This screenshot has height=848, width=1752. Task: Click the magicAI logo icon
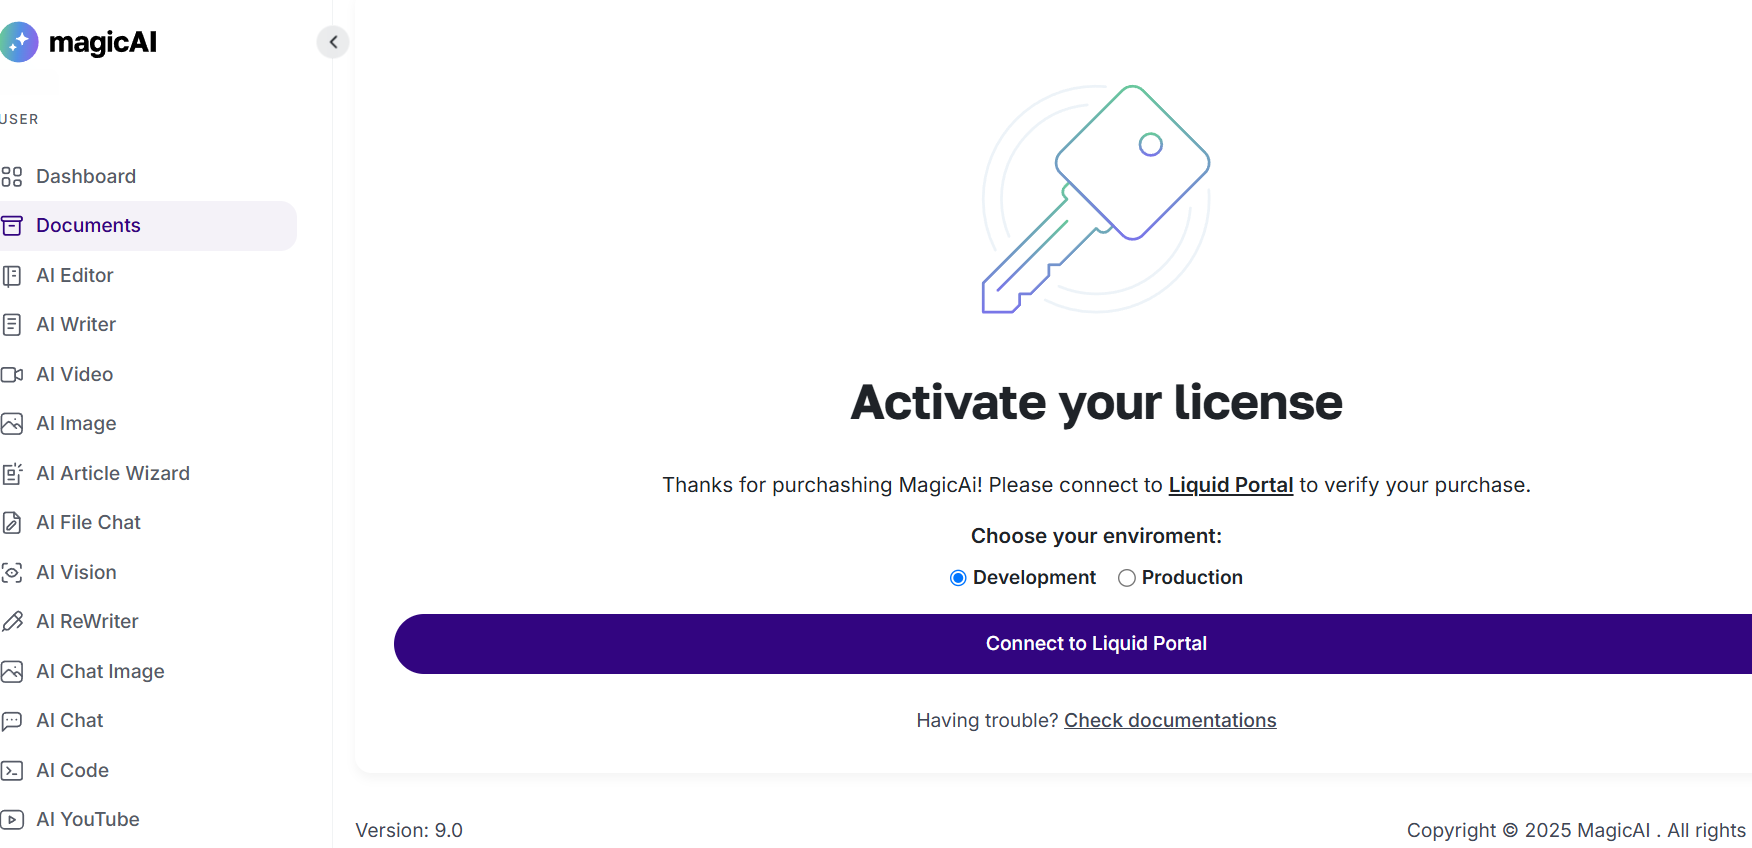click(18, 42)
